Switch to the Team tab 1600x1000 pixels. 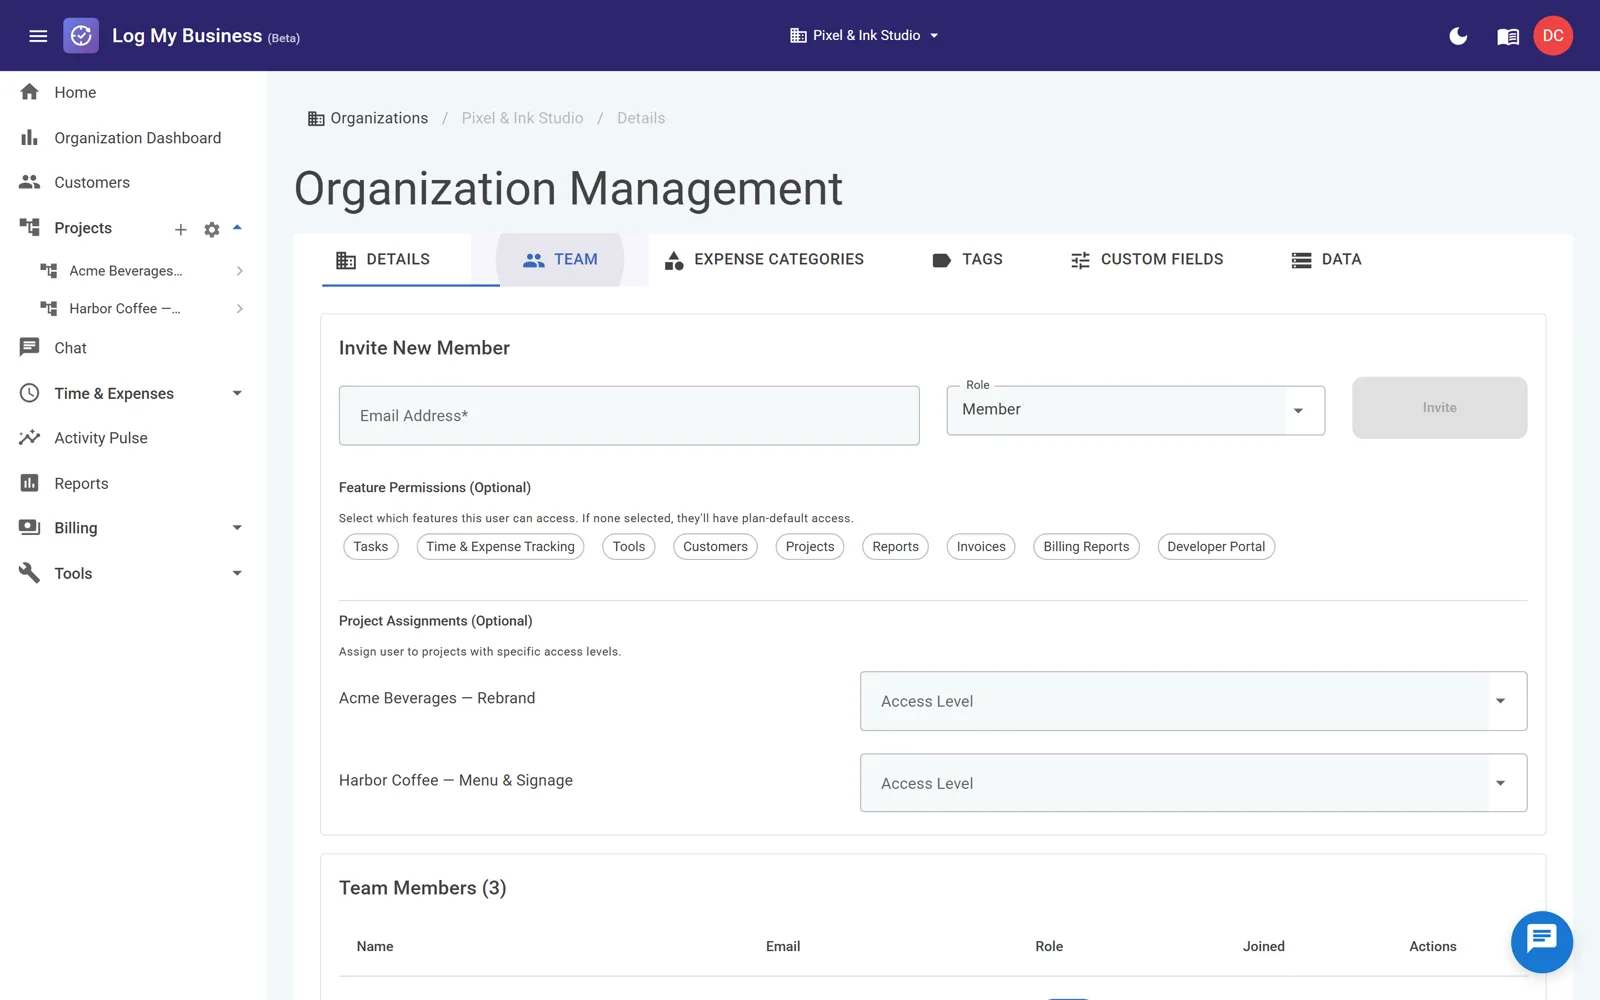560,260
